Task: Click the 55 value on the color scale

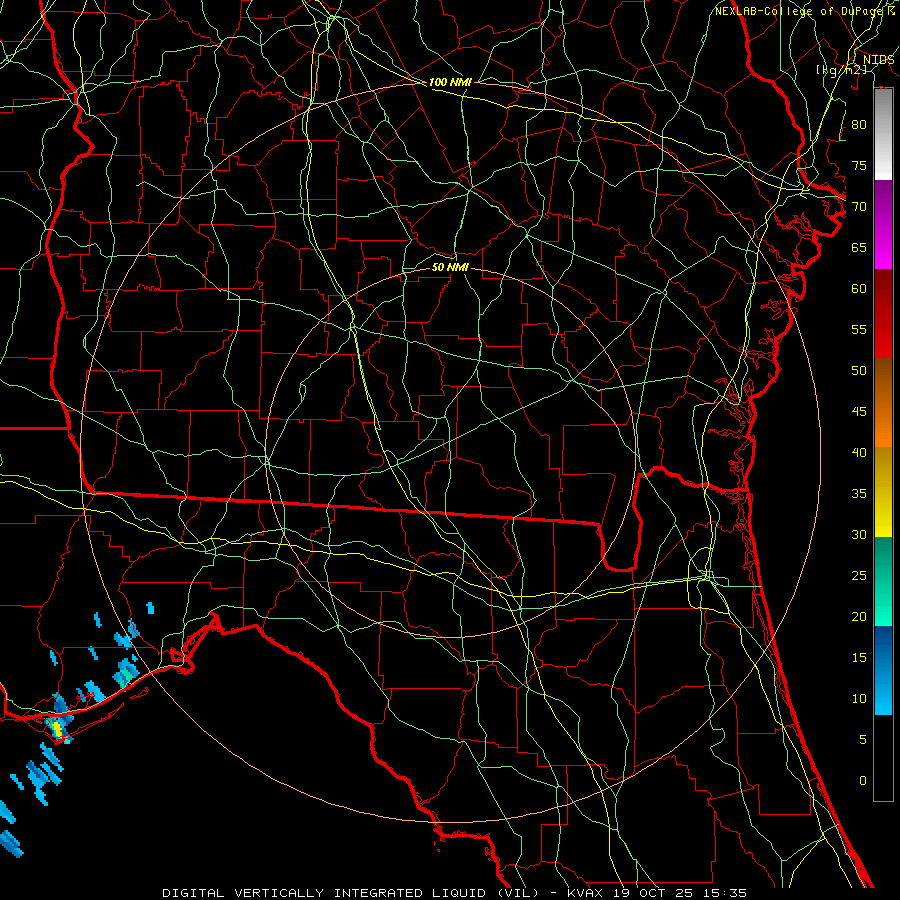Action: click(x=859, y=329)
